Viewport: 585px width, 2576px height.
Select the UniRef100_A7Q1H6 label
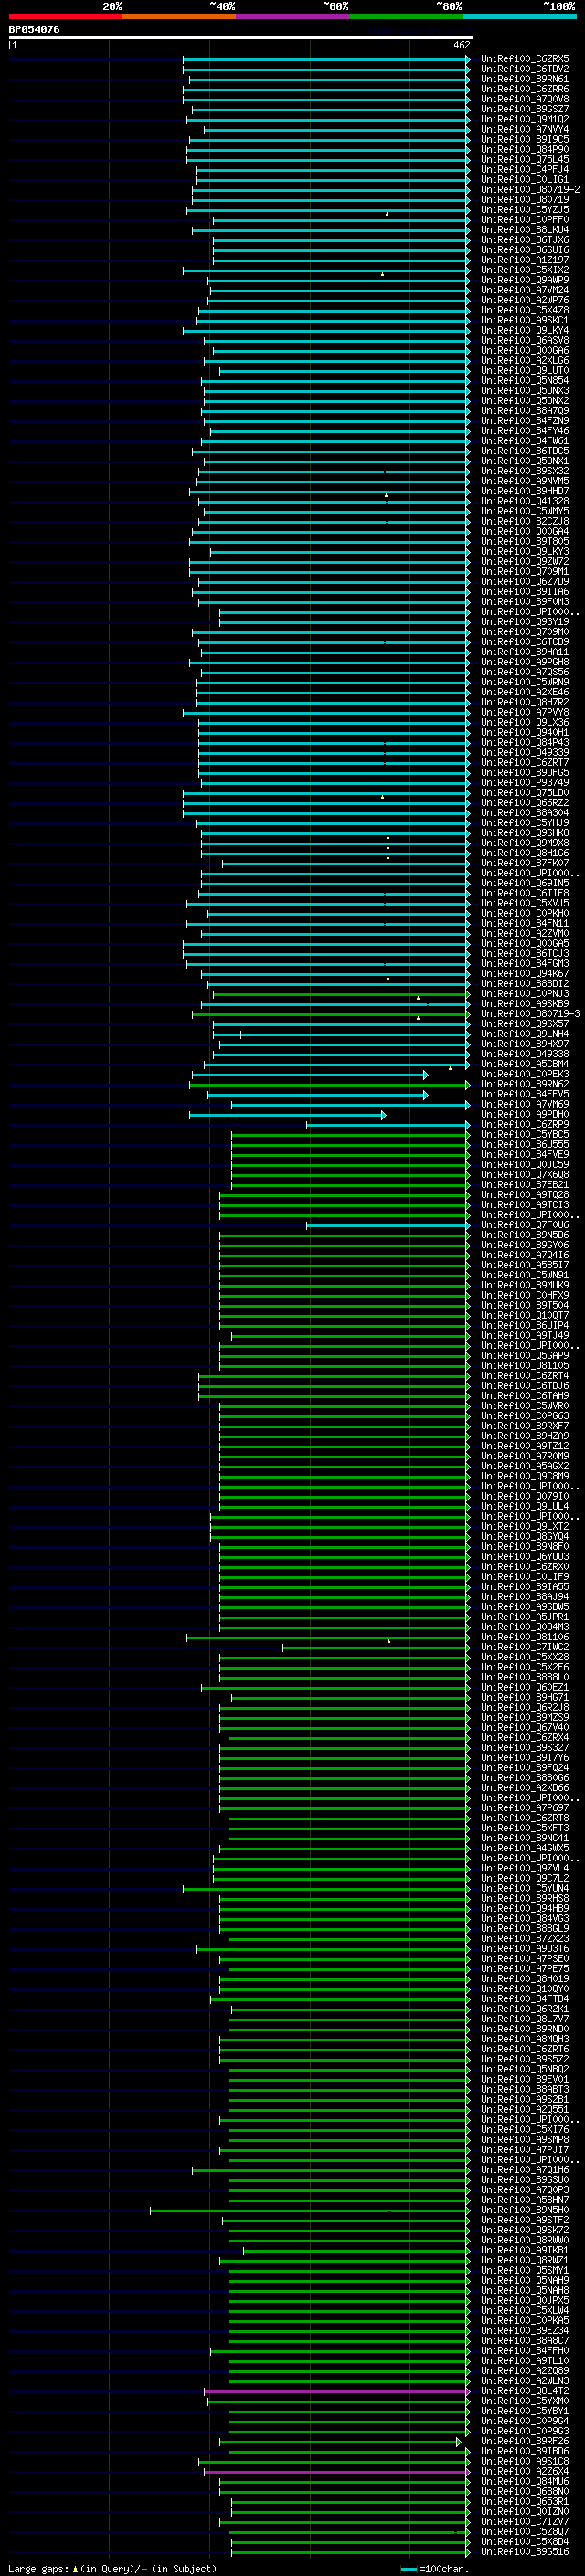tap(525, 2170)
